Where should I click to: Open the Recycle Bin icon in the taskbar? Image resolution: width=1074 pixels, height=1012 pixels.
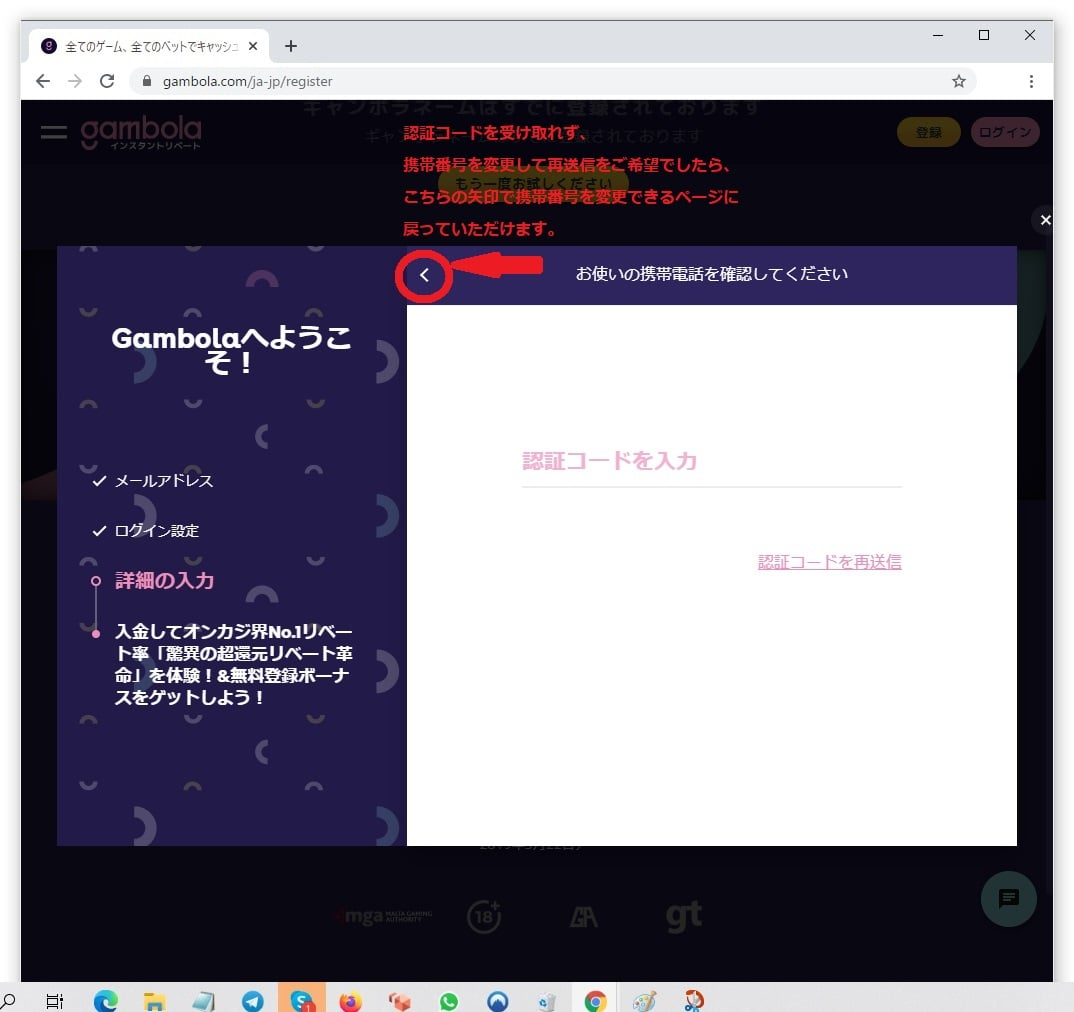point(547,1001)
